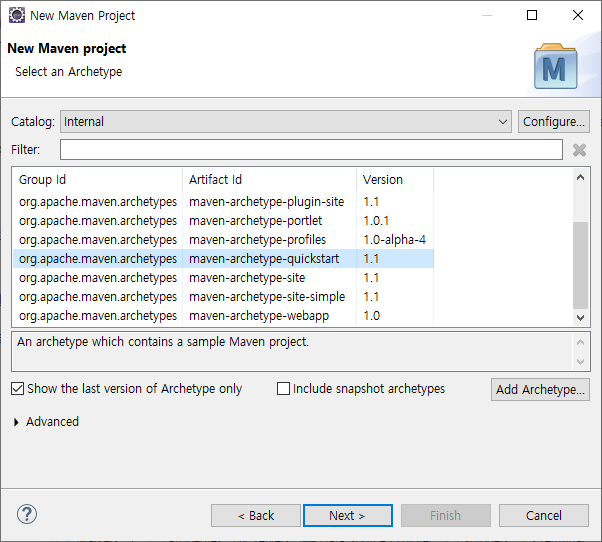Select the maven-archetype-site artifact
The image size is (602, 542).
point(247,278)
